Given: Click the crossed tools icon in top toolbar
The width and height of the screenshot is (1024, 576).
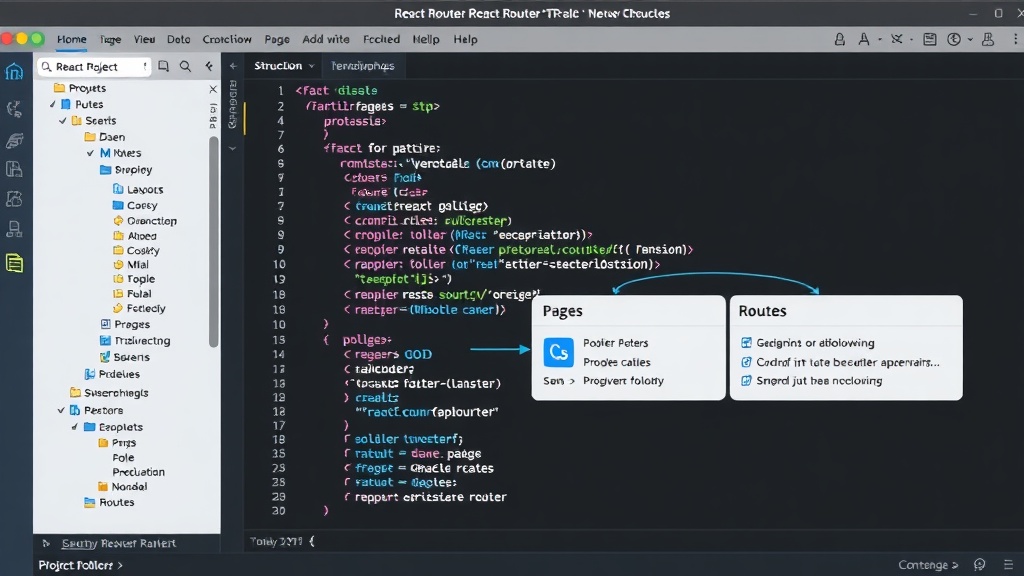Looking at the screenshot, I should 897,39.
